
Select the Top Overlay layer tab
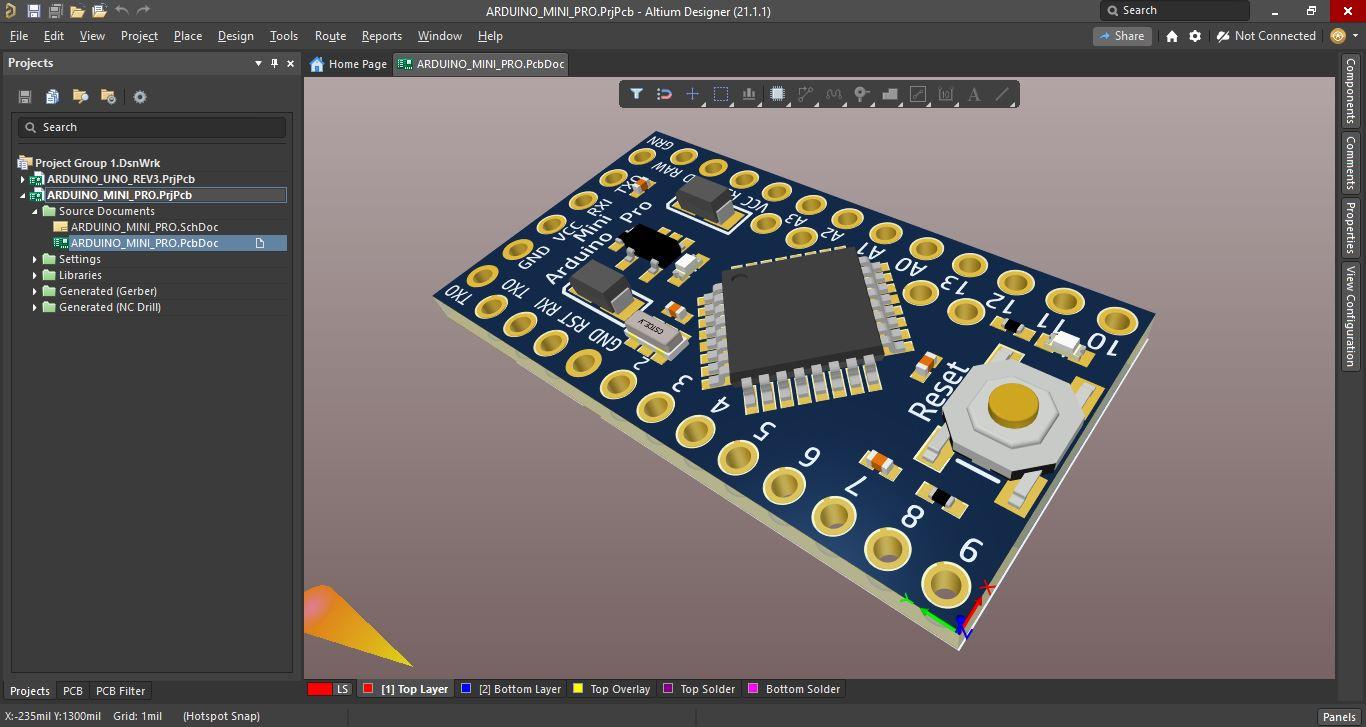pyautogui.click(x=611, y=689)
